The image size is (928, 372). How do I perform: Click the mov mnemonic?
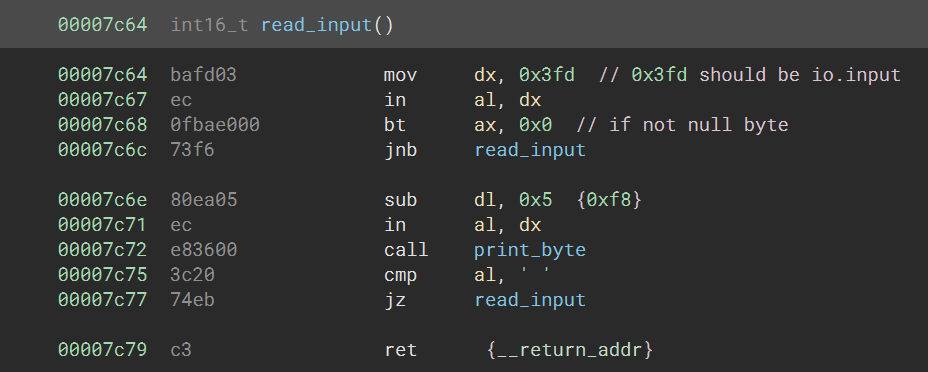[400, 75]
